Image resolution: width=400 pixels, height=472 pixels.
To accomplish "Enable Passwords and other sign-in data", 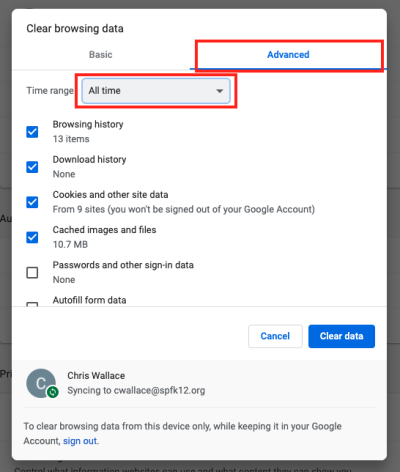I will click(x=32, y=273).
